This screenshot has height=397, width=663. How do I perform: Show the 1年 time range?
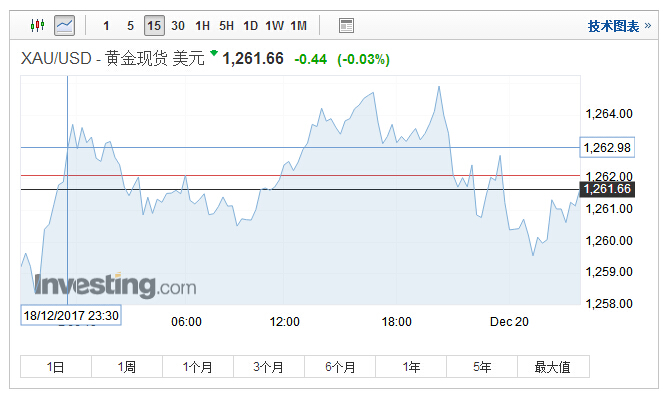pyautogui.click(x=411, y=367)
